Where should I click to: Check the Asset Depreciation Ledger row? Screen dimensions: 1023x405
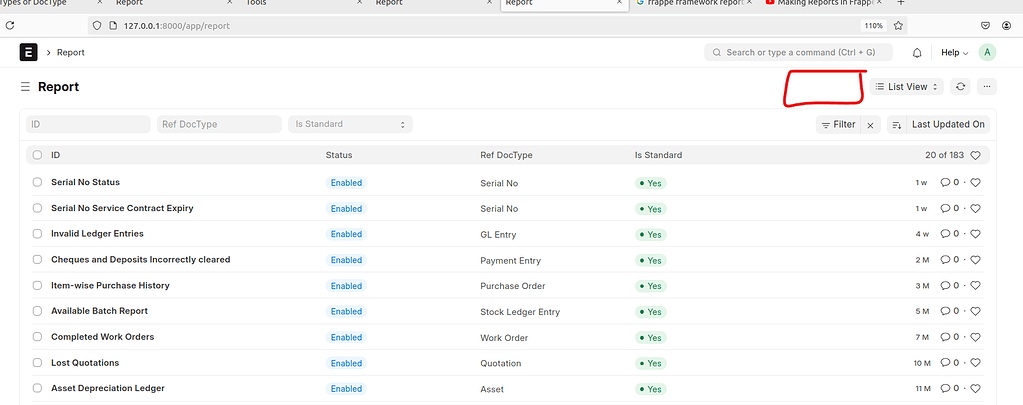pos(37,389)
